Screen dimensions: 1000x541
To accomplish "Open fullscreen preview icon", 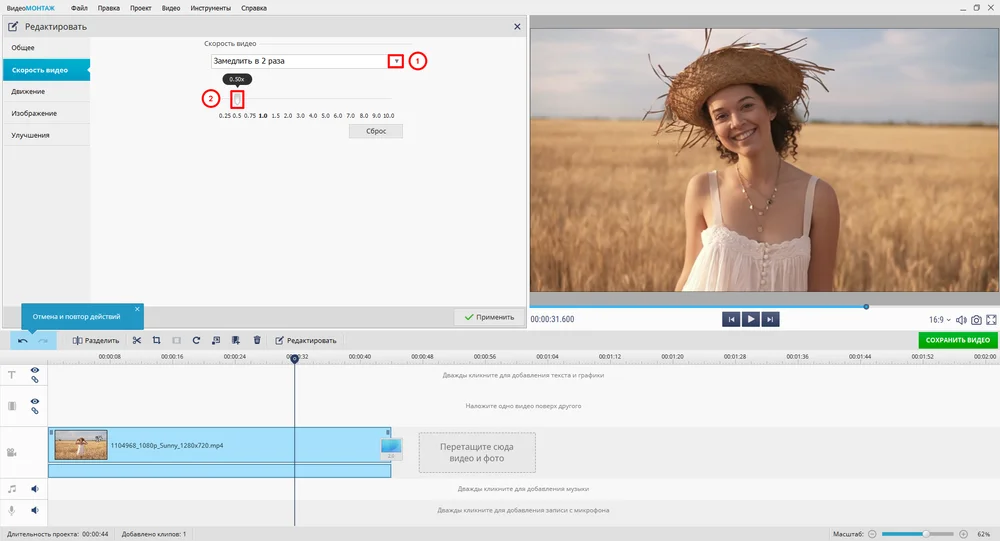I will [991, 320].
